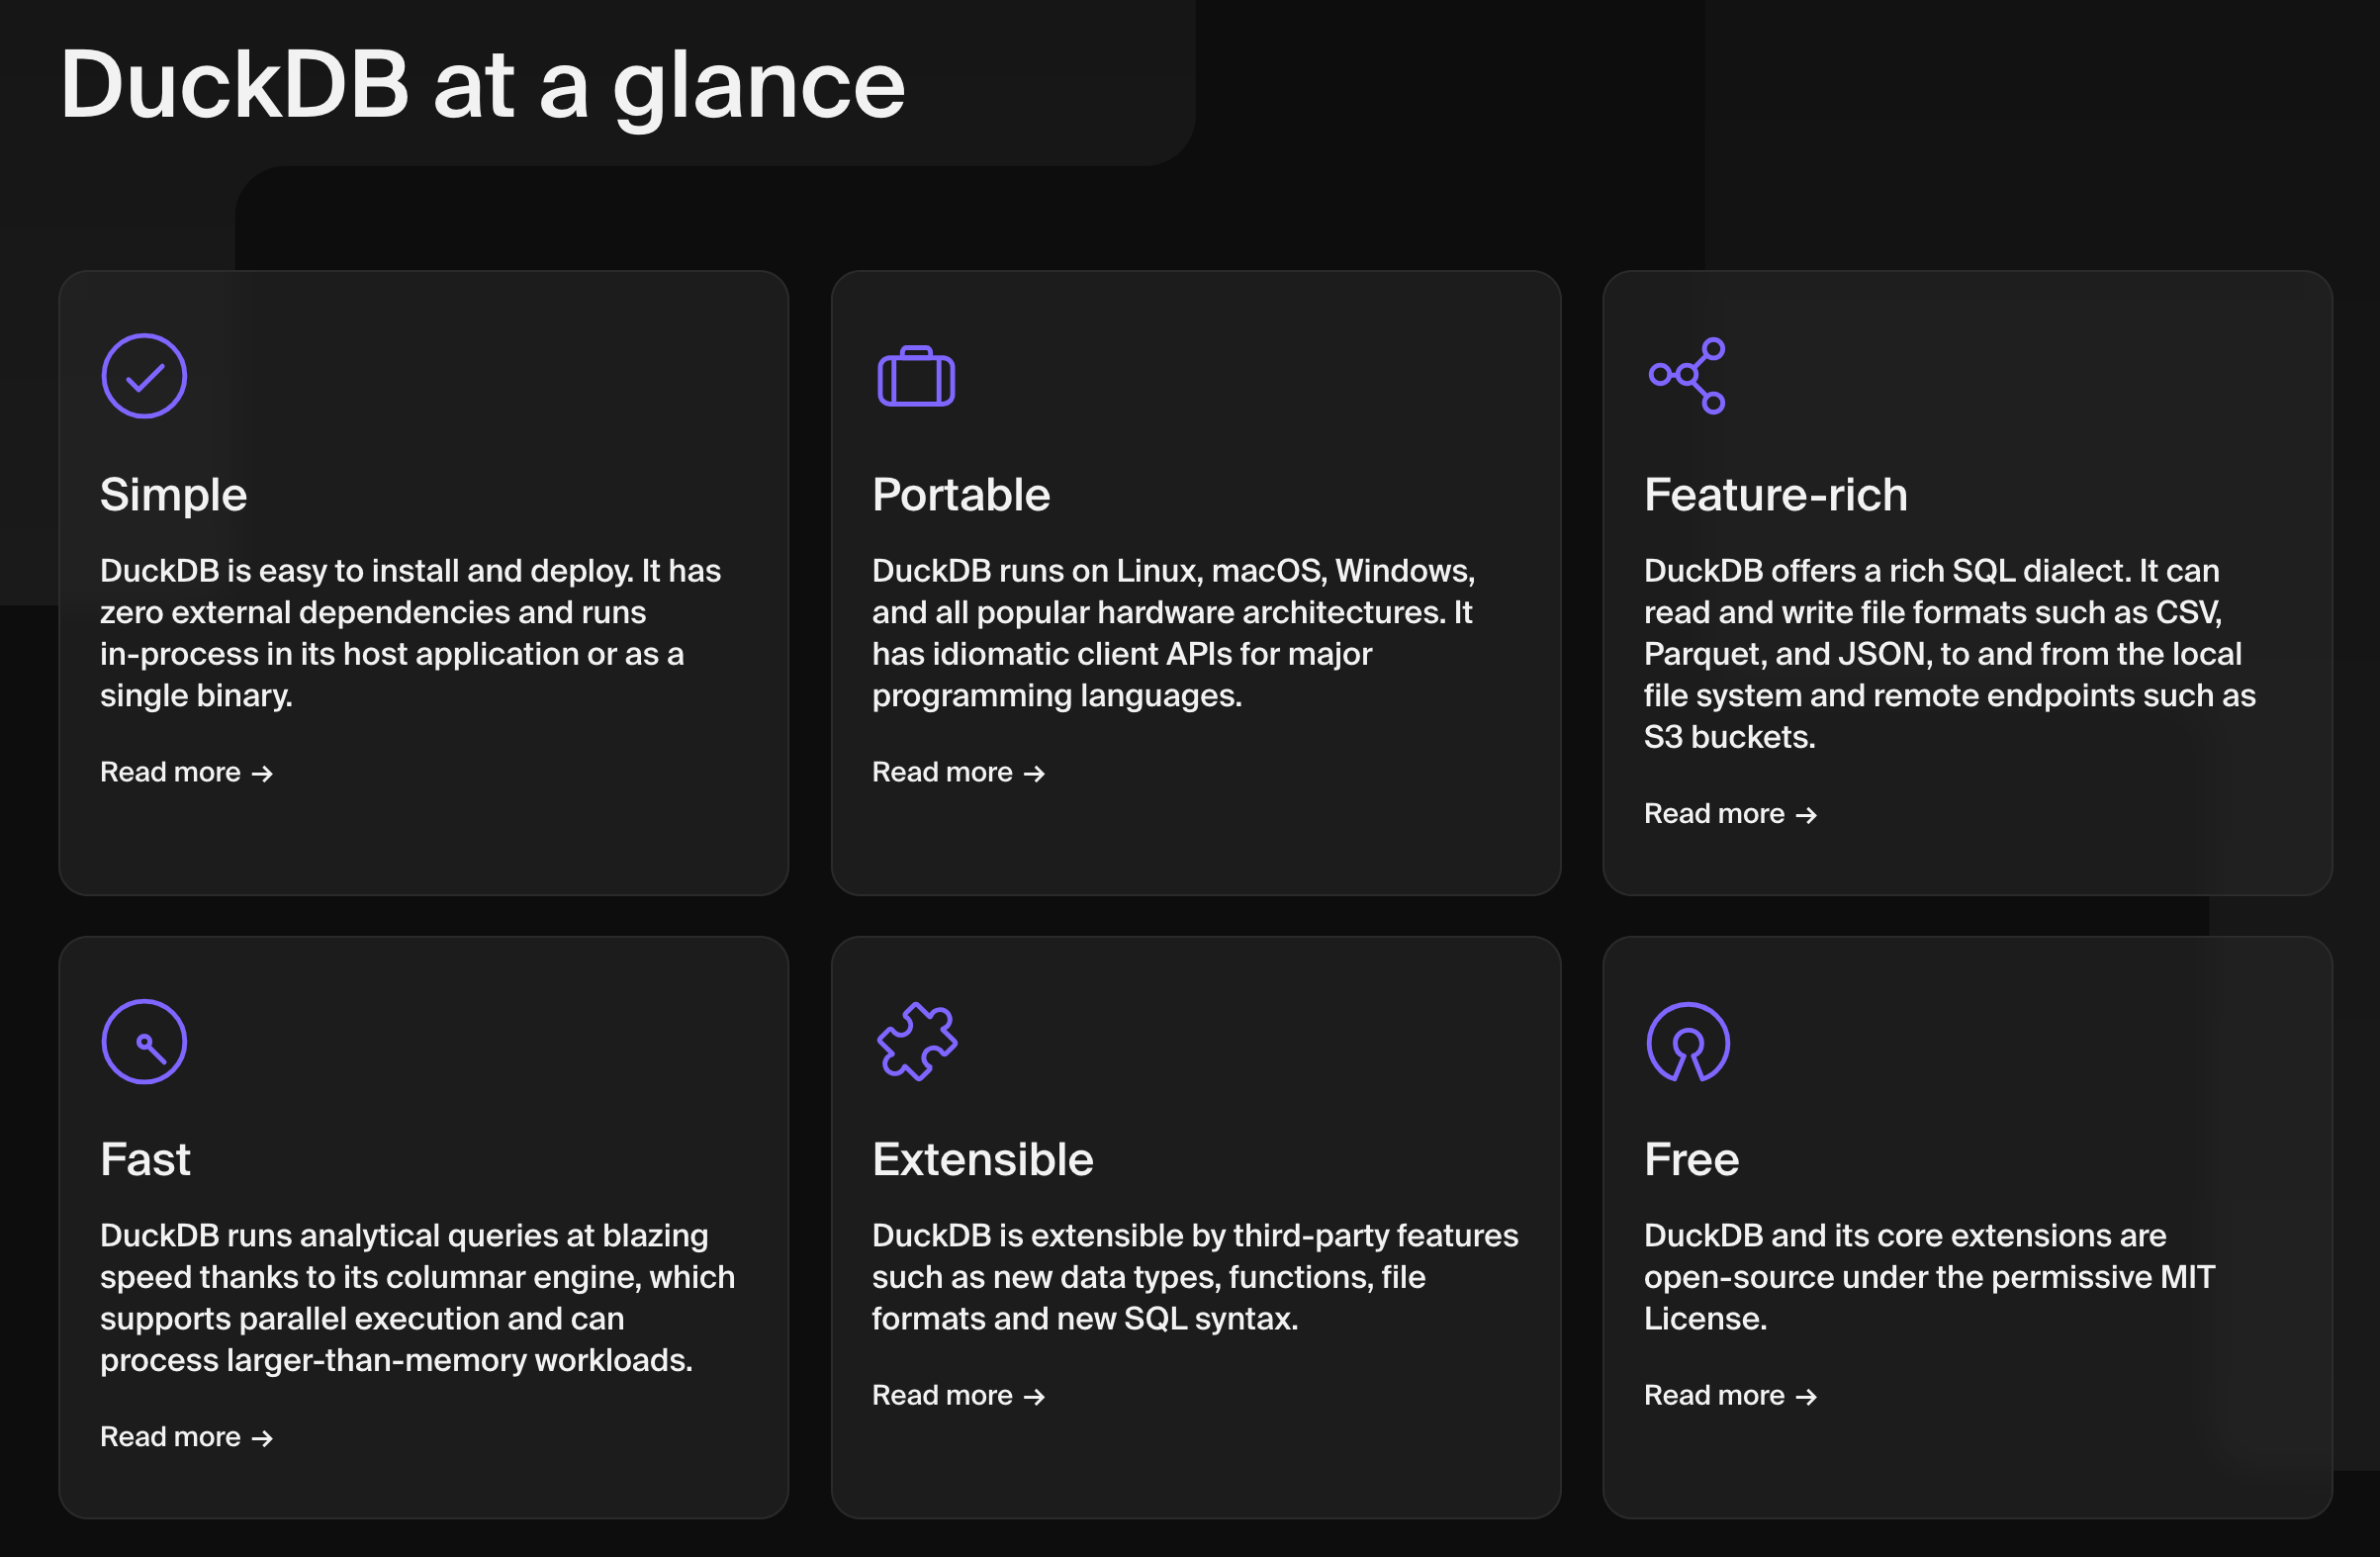The image size is (2380, 1557).
Task: Select the Extensible card heading
Action: (983, 1159)
